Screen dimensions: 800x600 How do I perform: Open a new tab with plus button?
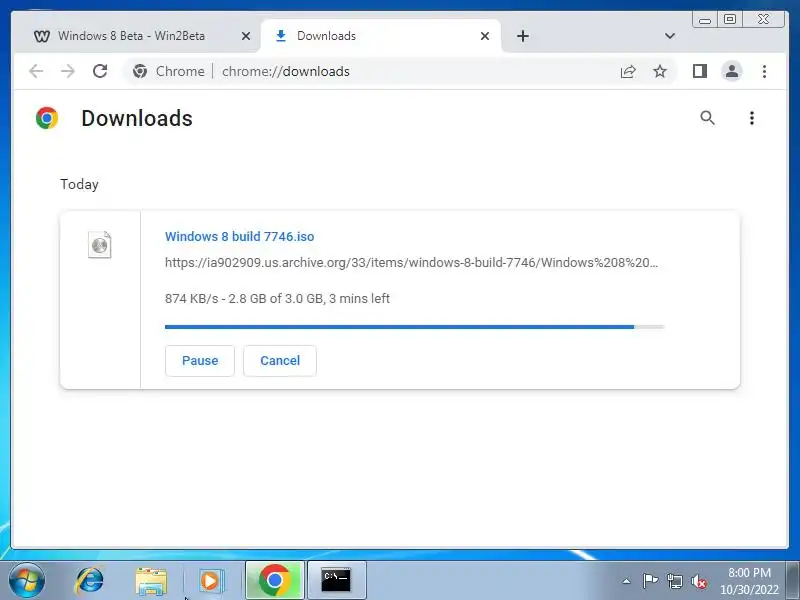pyautogui.click(x=523, y=36)
